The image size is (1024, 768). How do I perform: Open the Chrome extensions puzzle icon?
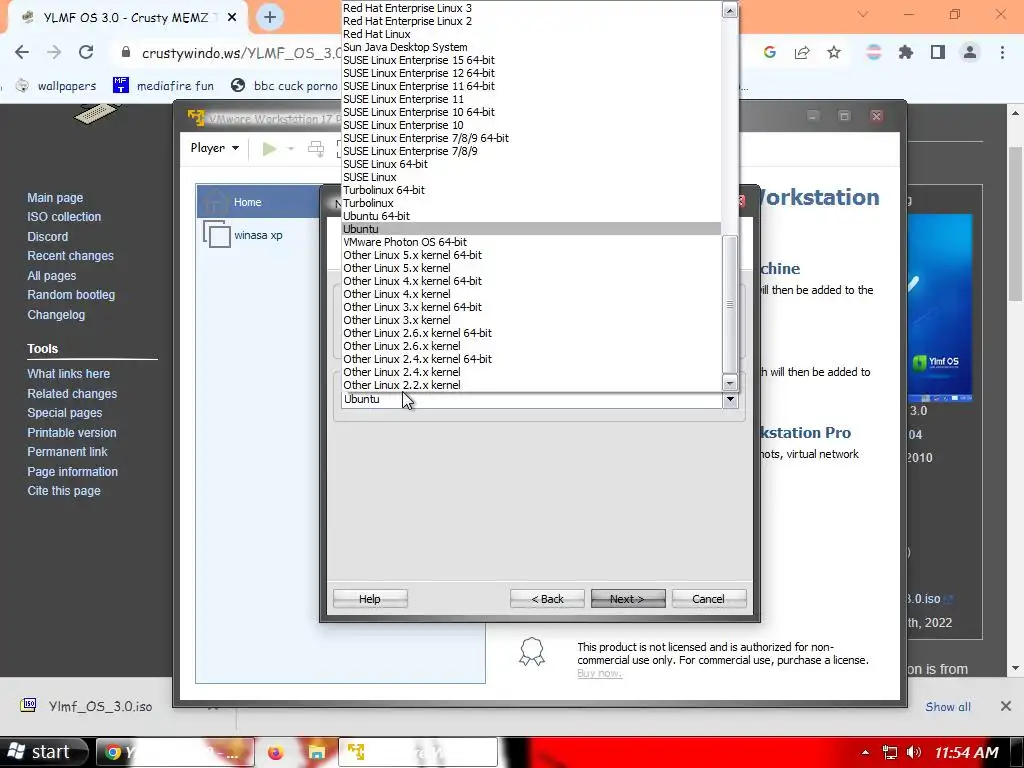point(906,53)
